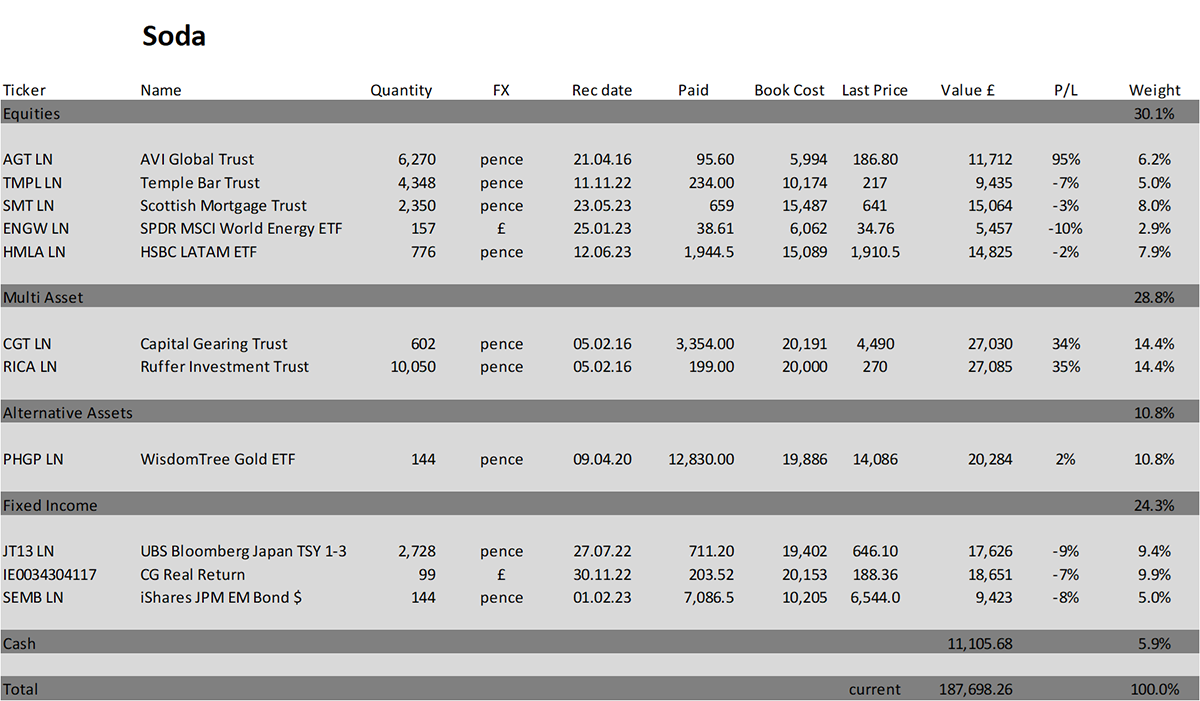Click the Value £ column header
Image resolution: width=1200 pixels, height=701 pixels.
coord(968,90)
